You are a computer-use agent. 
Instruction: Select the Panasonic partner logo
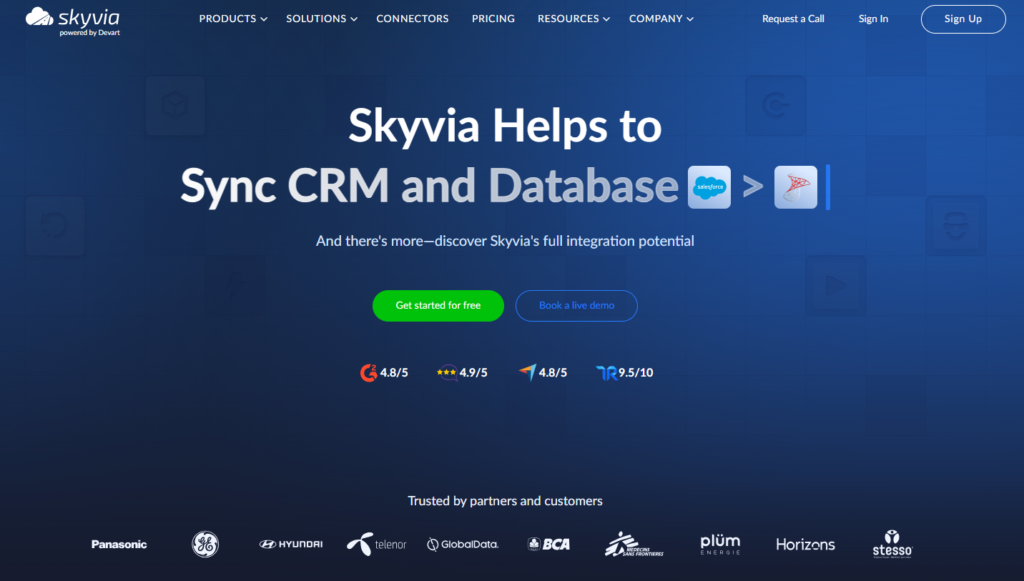coord(118,544)
